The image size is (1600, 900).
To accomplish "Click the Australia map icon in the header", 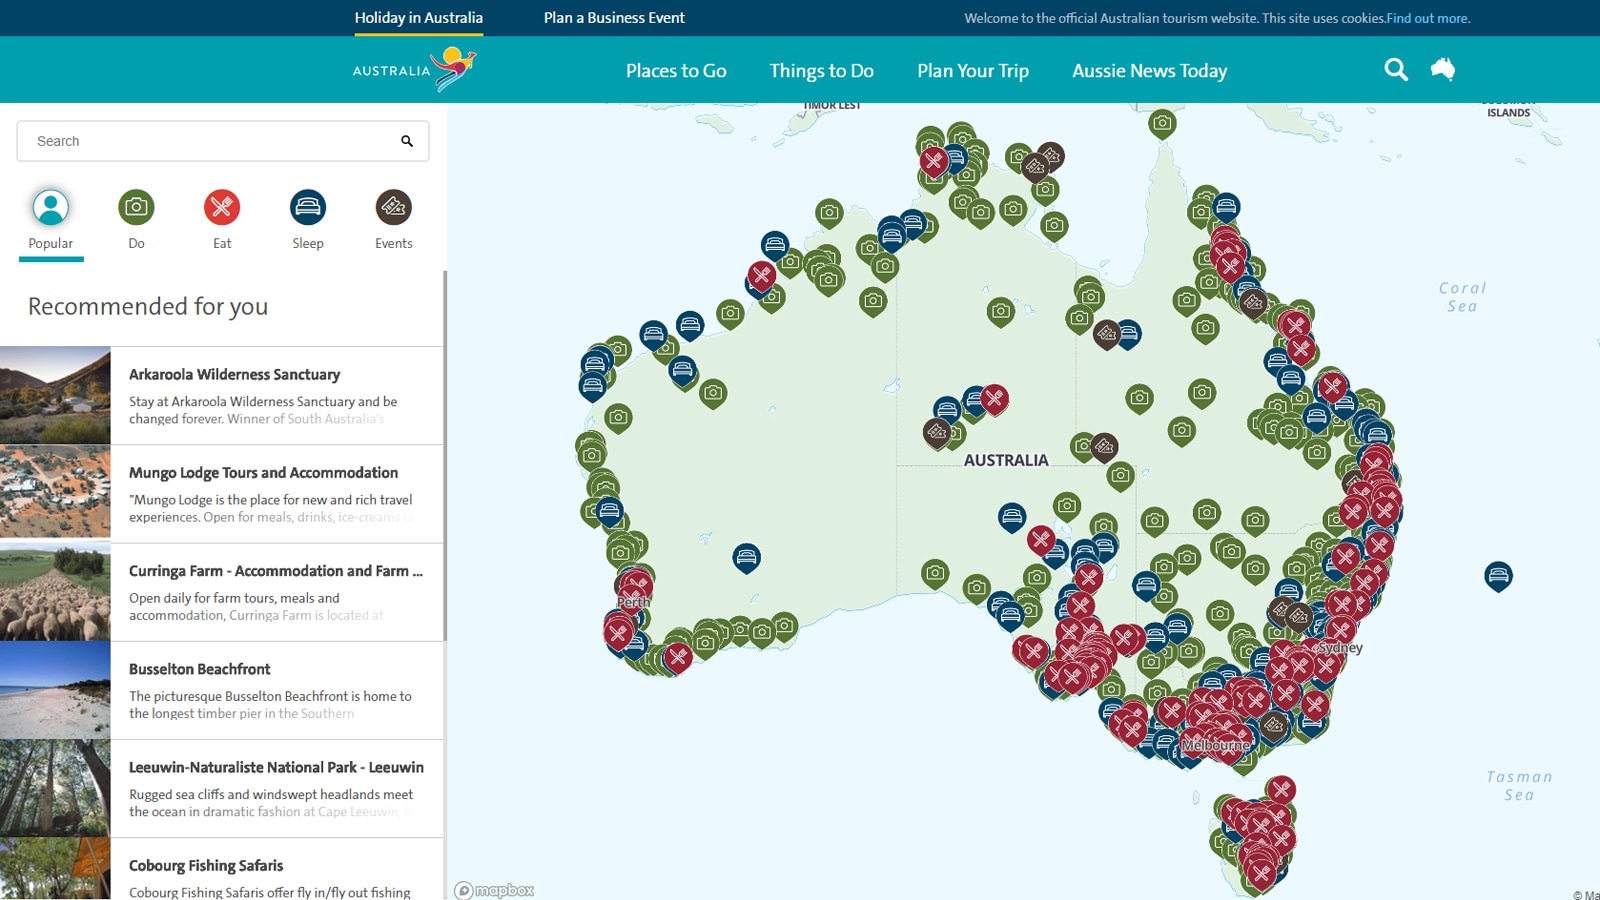I will pos(1442,69).
